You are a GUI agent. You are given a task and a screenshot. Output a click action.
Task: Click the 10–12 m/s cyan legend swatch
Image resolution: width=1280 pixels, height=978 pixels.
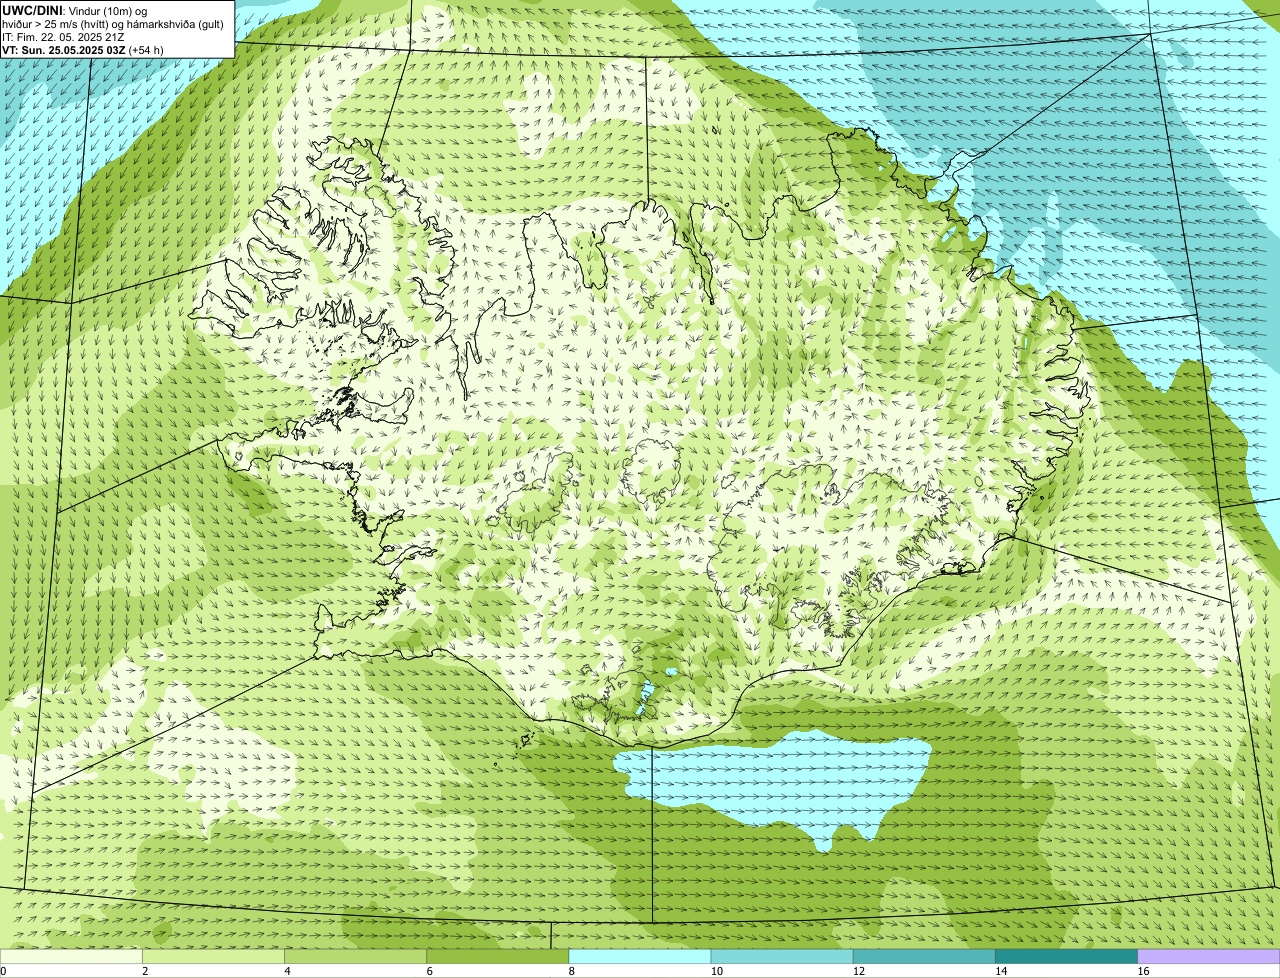coord(782,957)
